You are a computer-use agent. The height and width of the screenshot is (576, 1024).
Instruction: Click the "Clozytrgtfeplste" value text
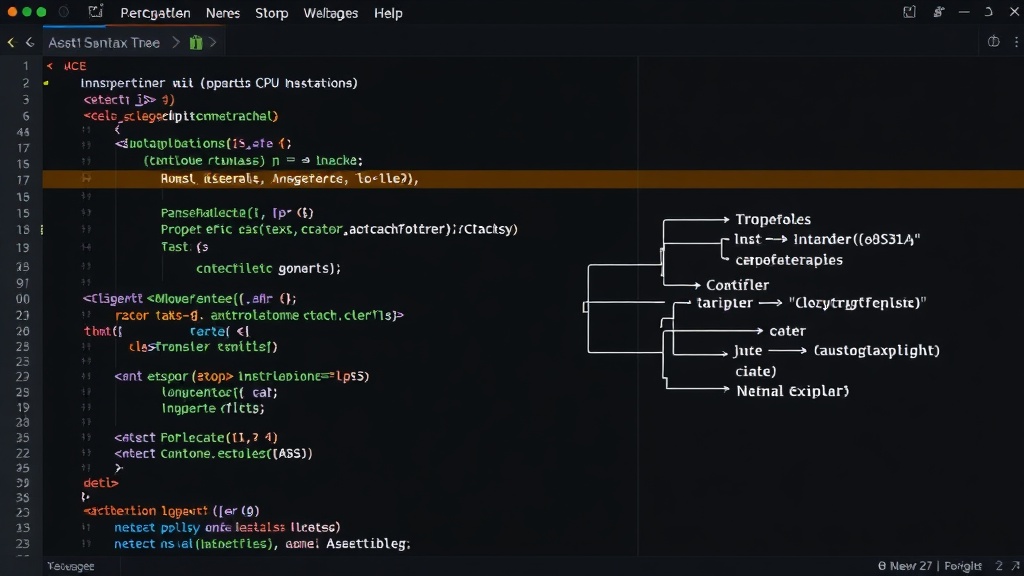pyautogui.click(x=857, y=303)
